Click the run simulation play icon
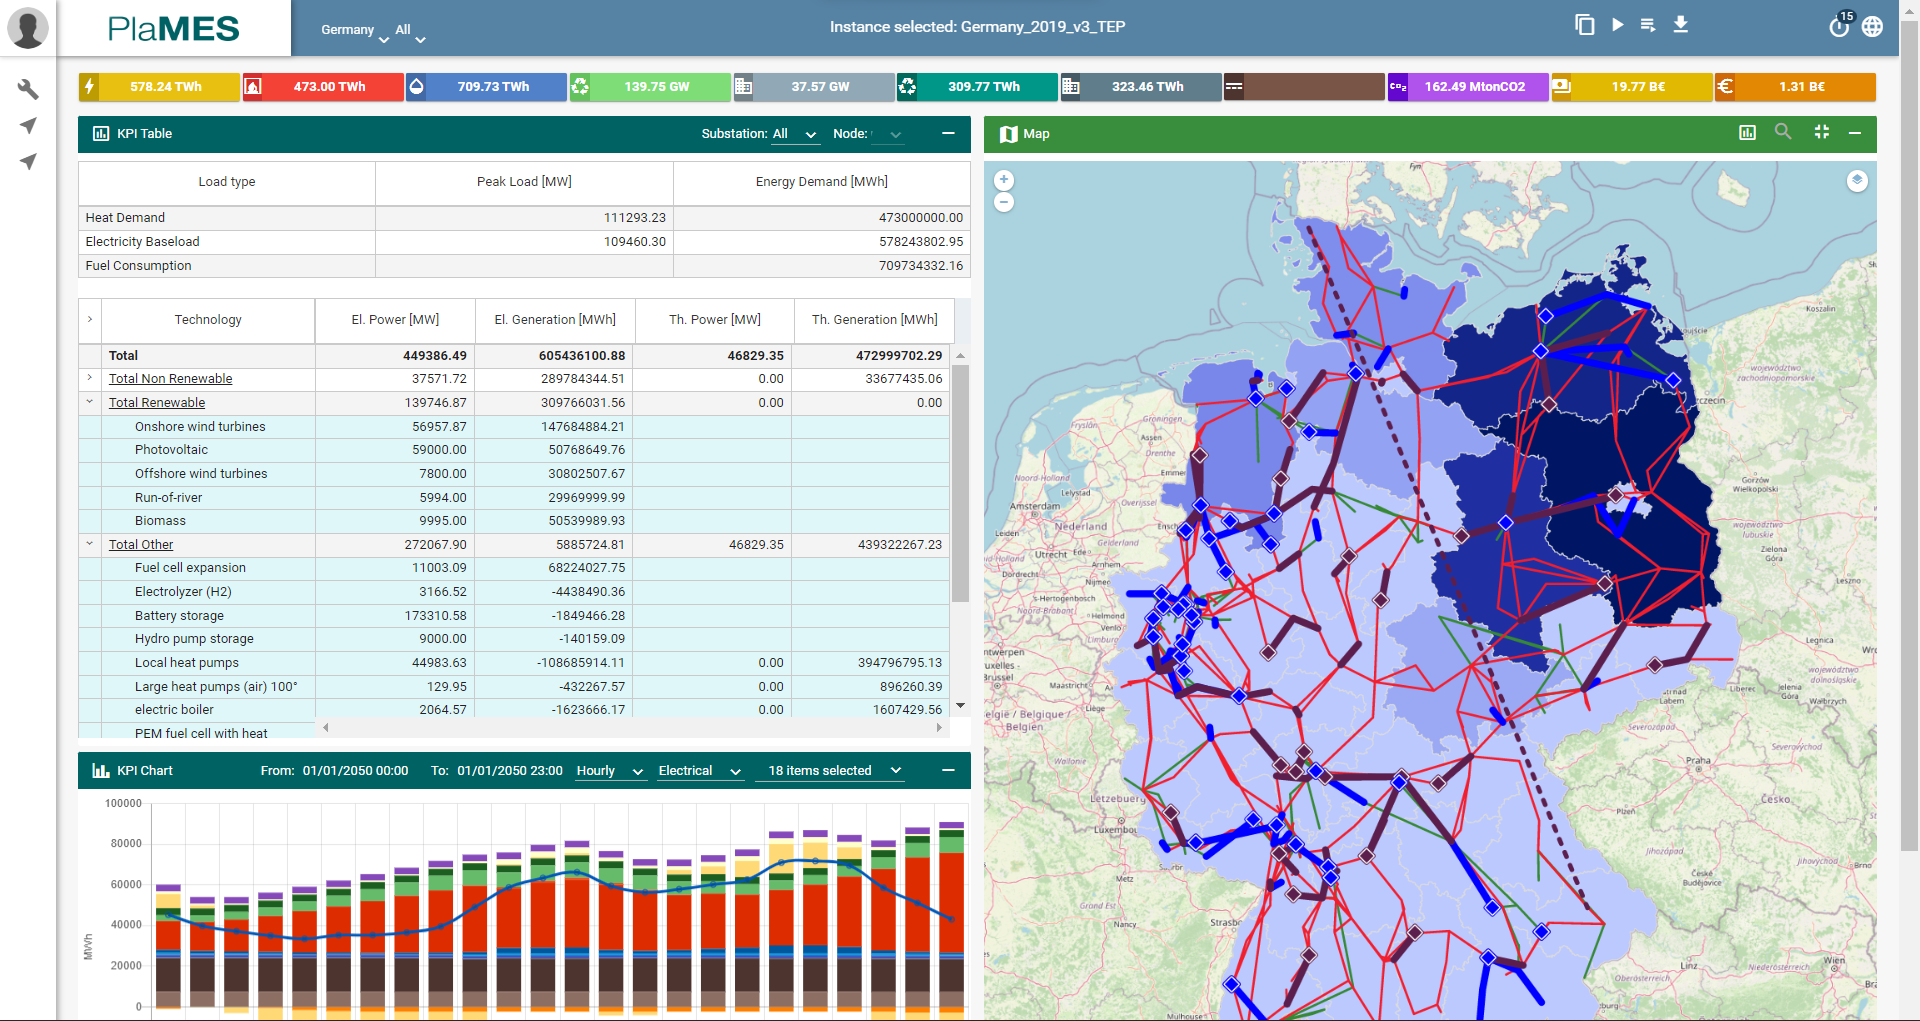This screenshot has width=1920, height=1021. coord(1617,25)
